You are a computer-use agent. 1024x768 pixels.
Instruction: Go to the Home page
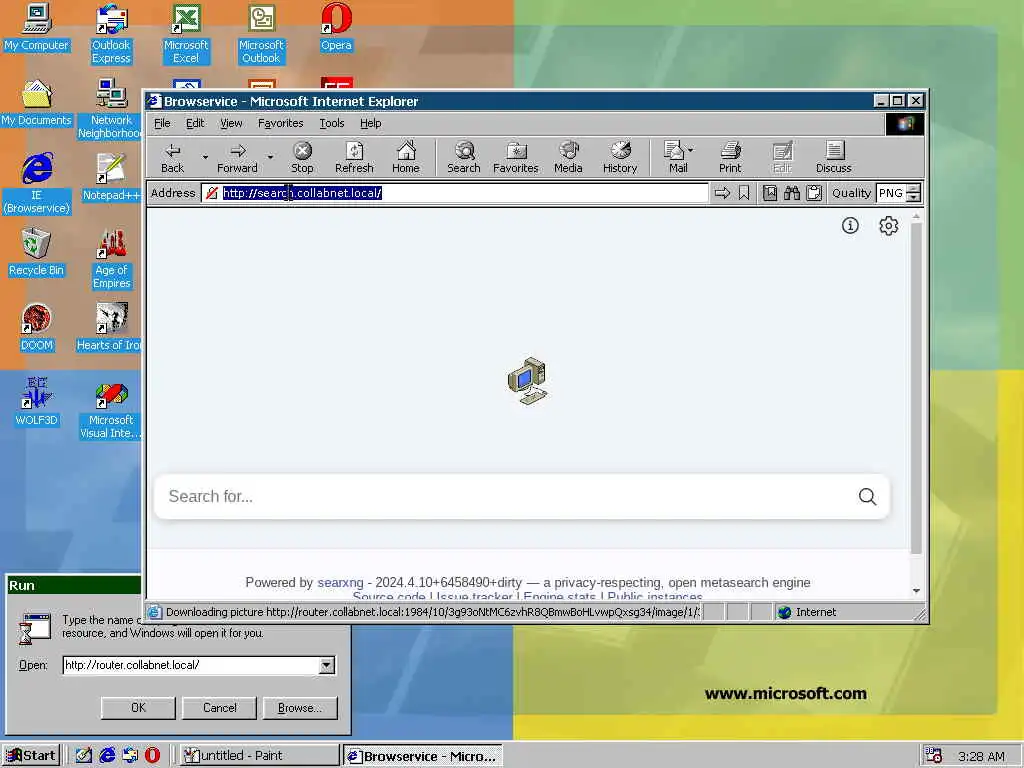tap(406, 158)
